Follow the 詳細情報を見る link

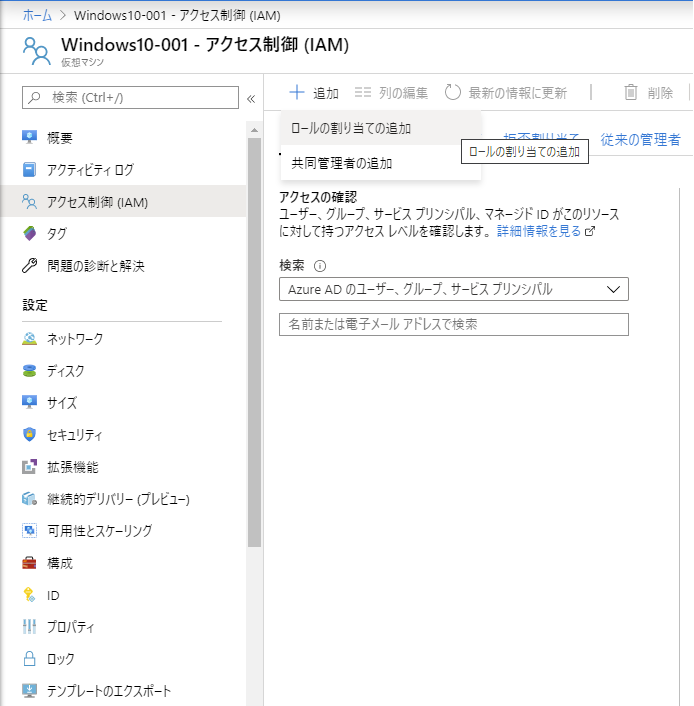(539, 231)
